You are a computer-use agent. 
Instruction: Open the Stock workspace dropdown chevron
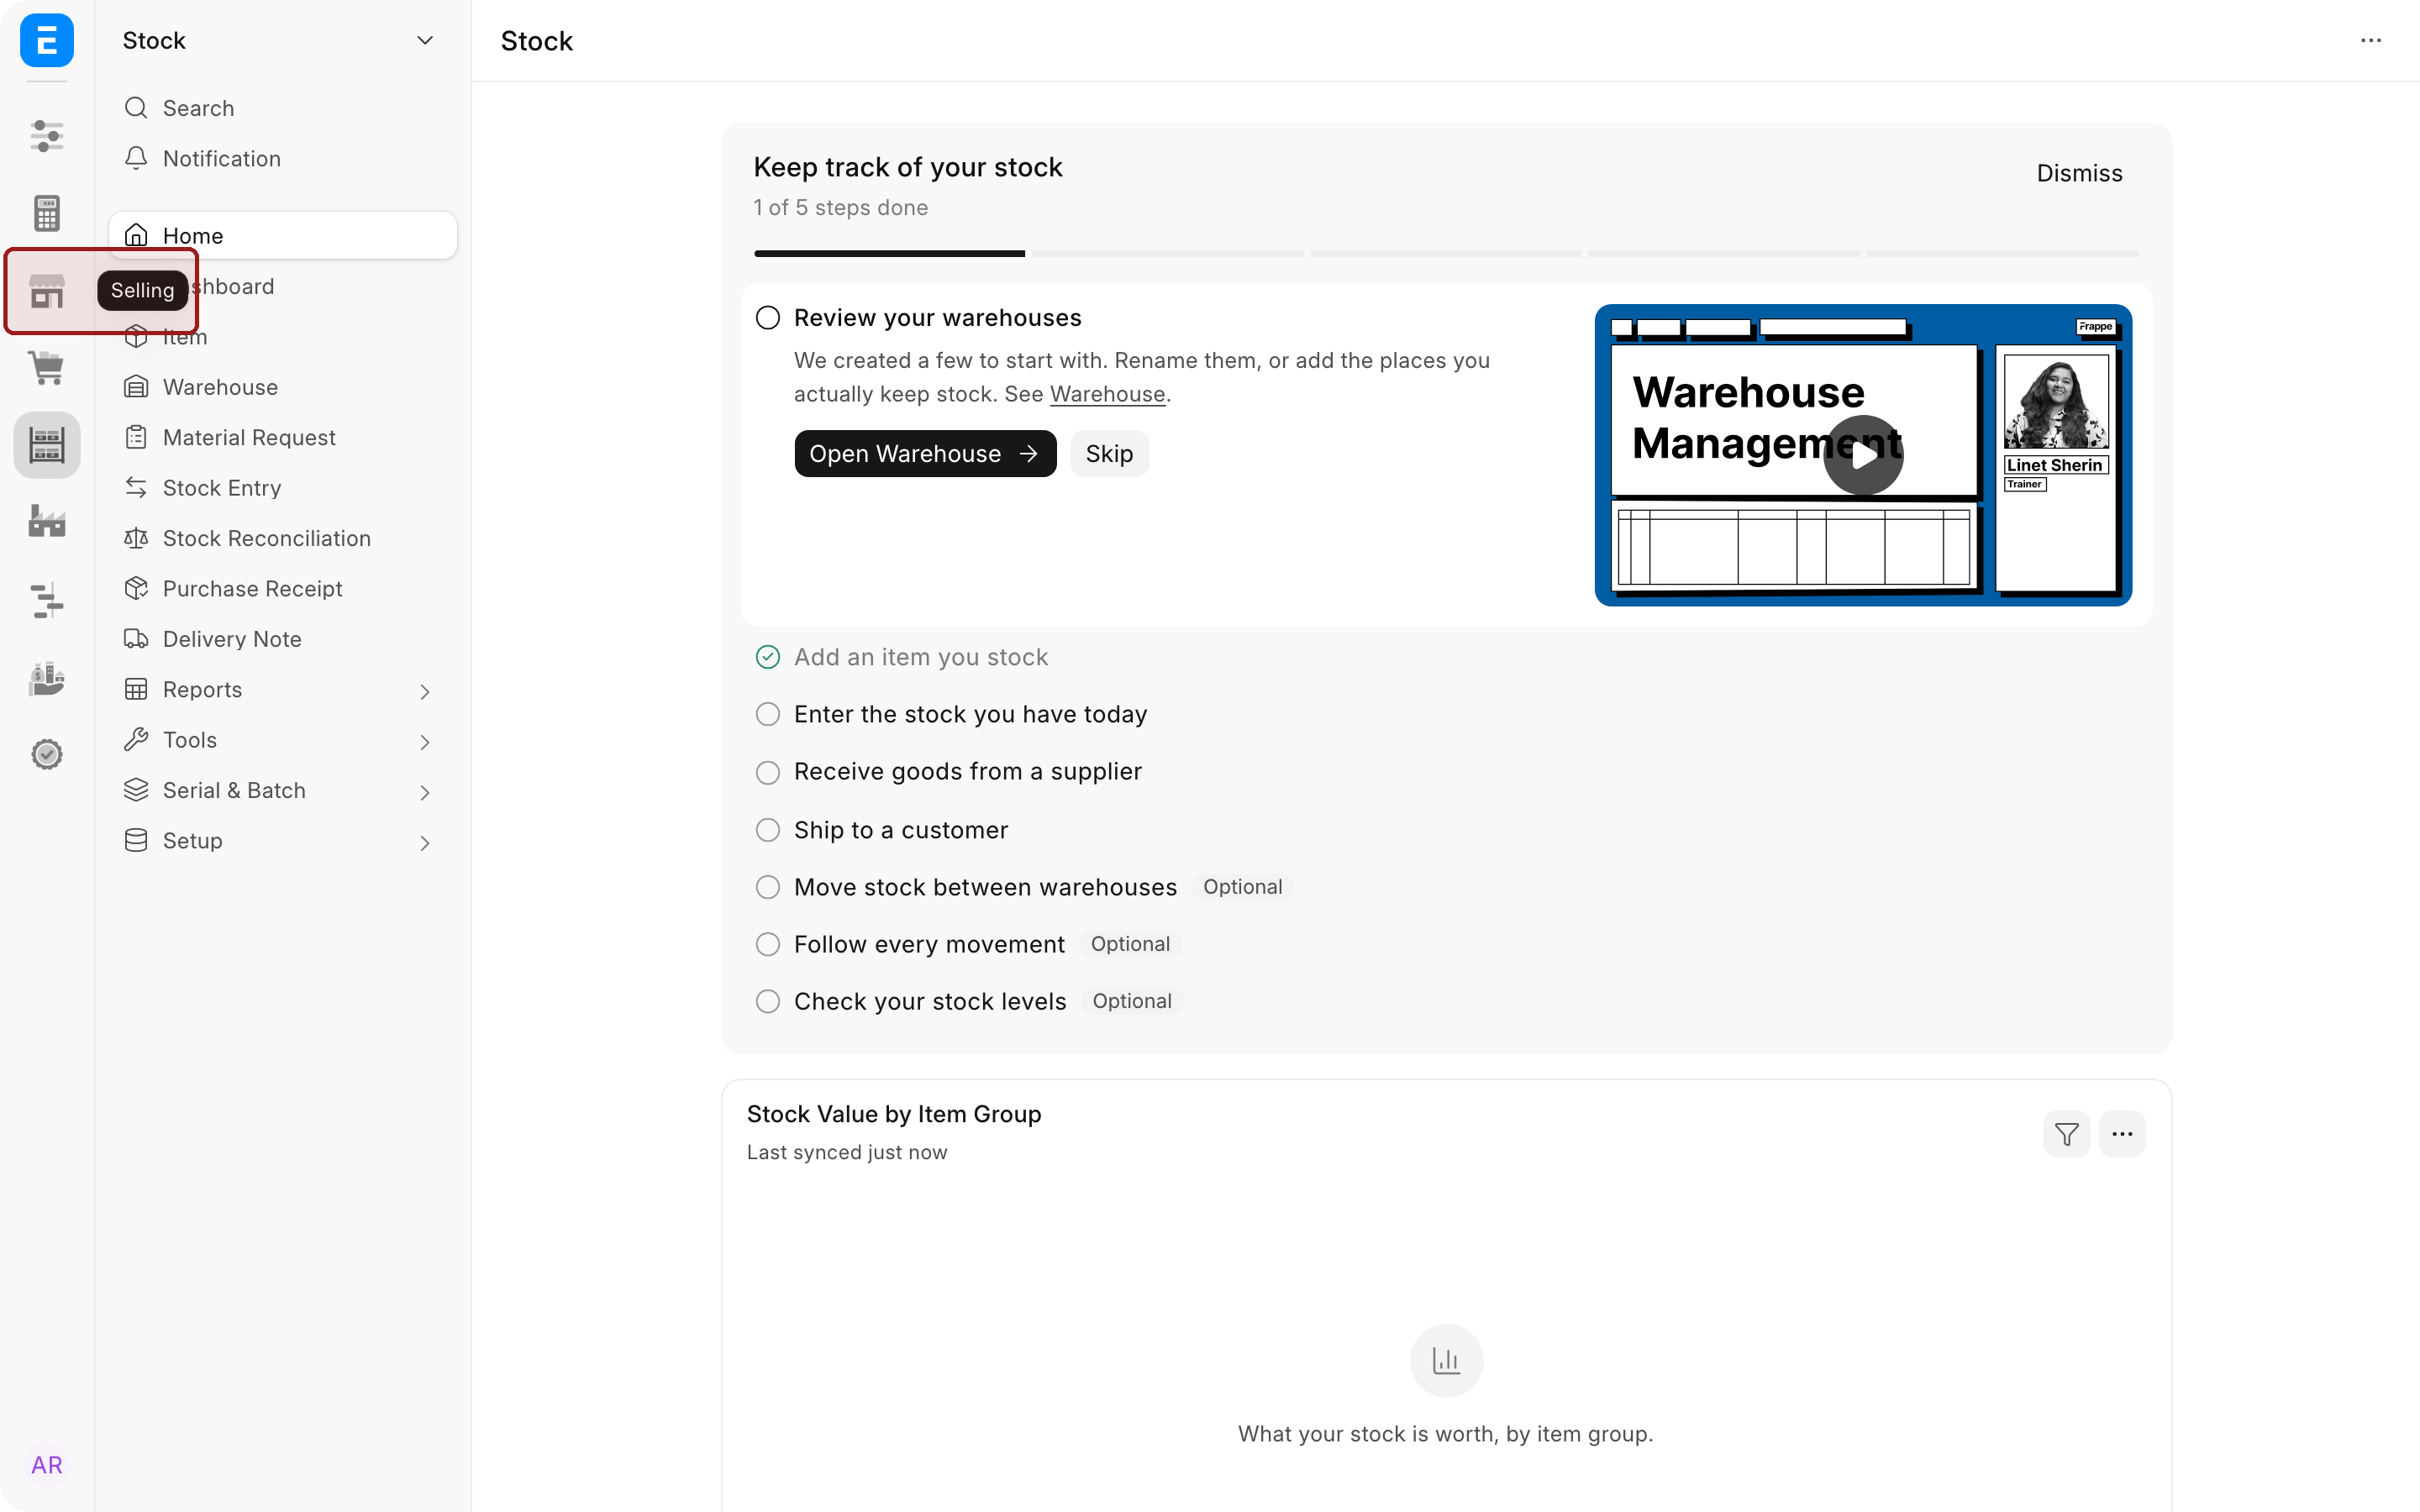point(425,40)
